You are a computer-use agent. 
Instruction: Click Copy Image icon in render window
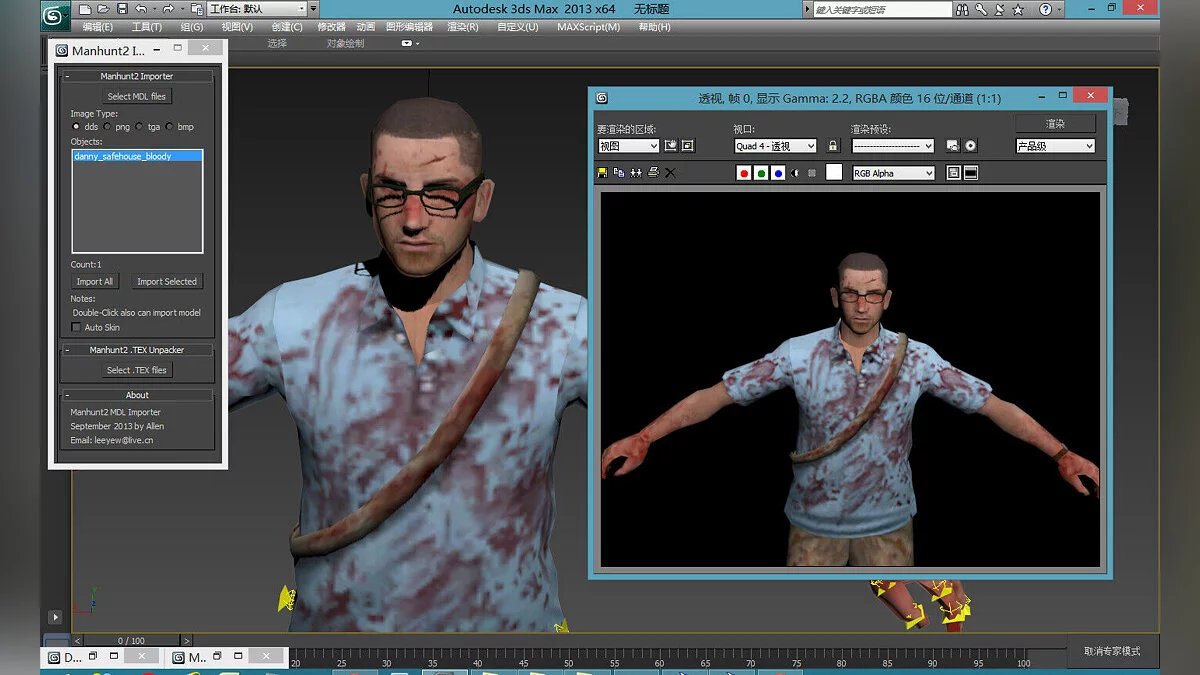click(619, 173)
